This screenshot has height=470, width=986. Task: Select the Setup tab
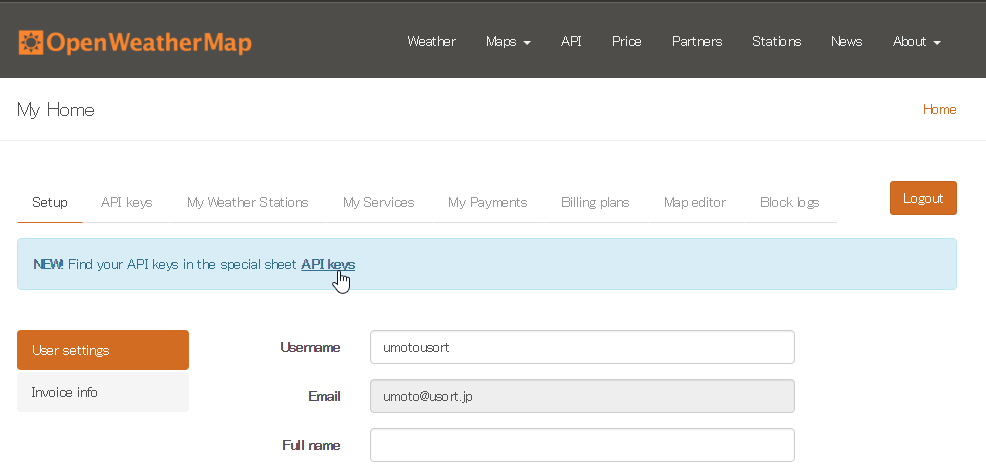pyautogui.click(x=50, y=203)
